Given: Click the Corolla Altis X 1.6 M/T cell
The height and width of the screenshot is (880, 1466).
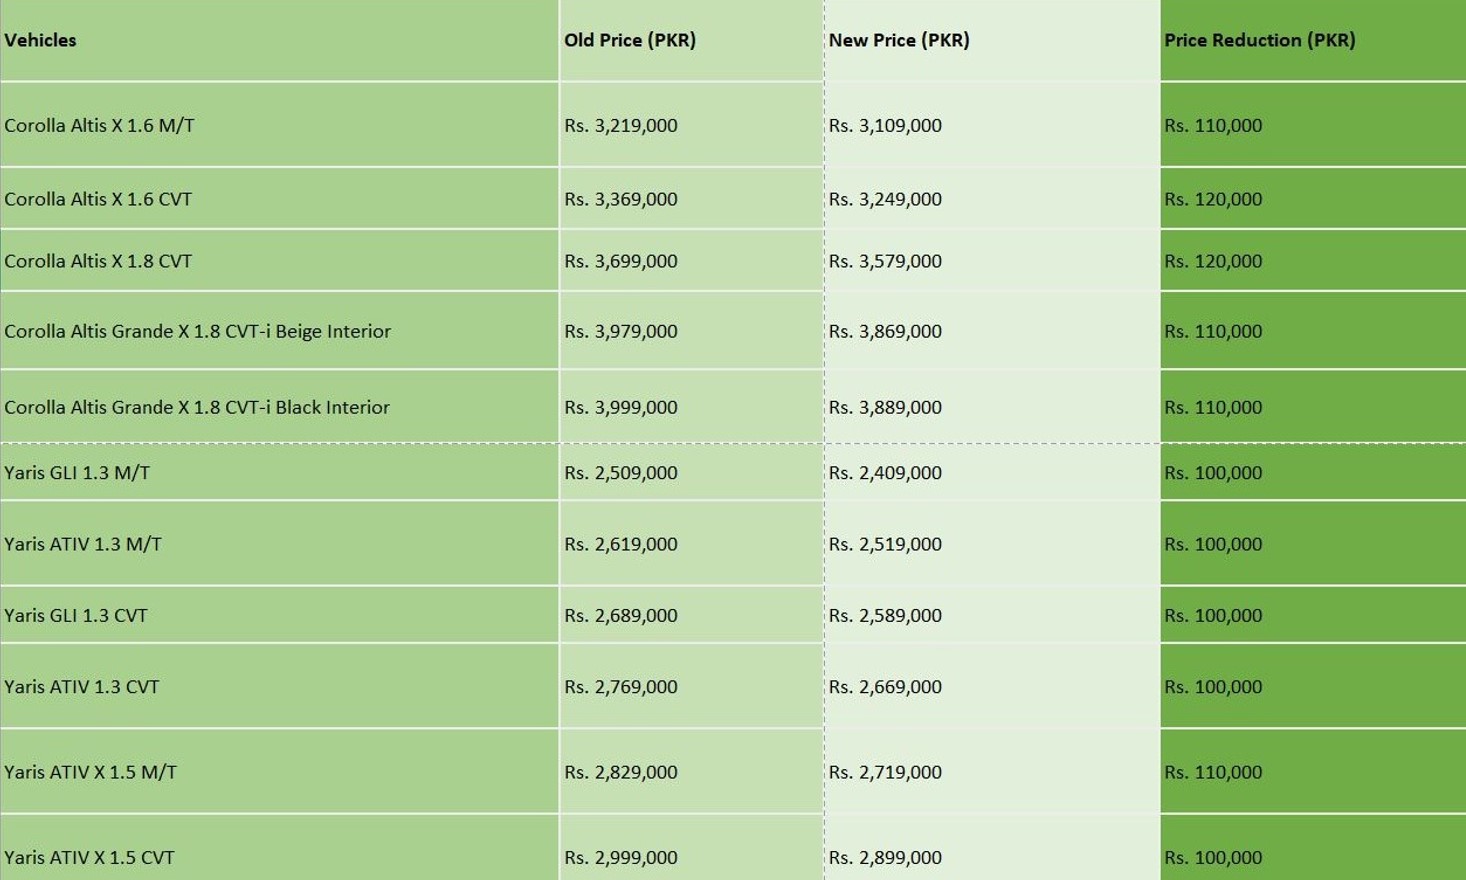Looking at the screenshot, I should click(x=279, y=125).
